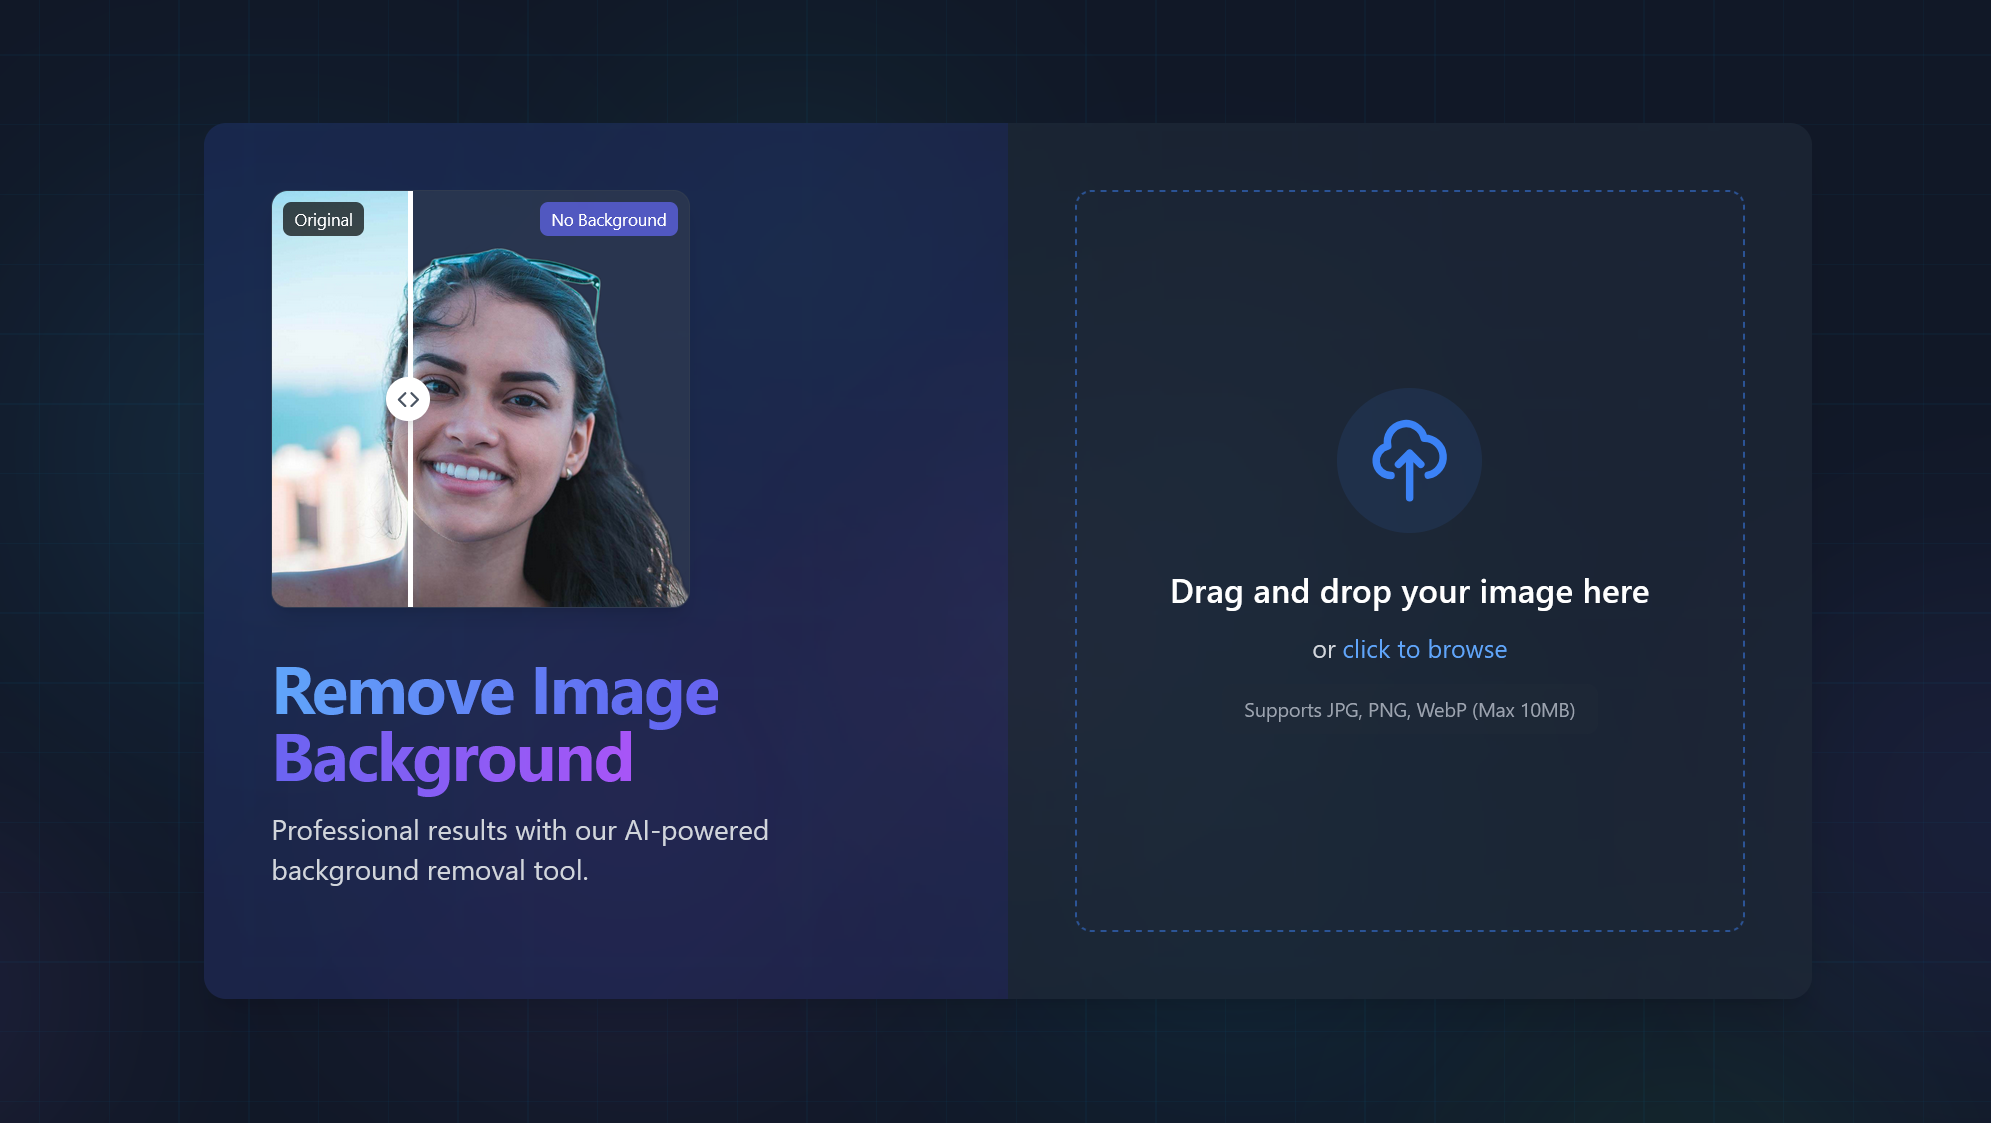Image resolution: width=1991 pixels, height=1123 pixels.
Task: Click the "Drag and drop your image here" heading
Action: (x=1409, y=592)
